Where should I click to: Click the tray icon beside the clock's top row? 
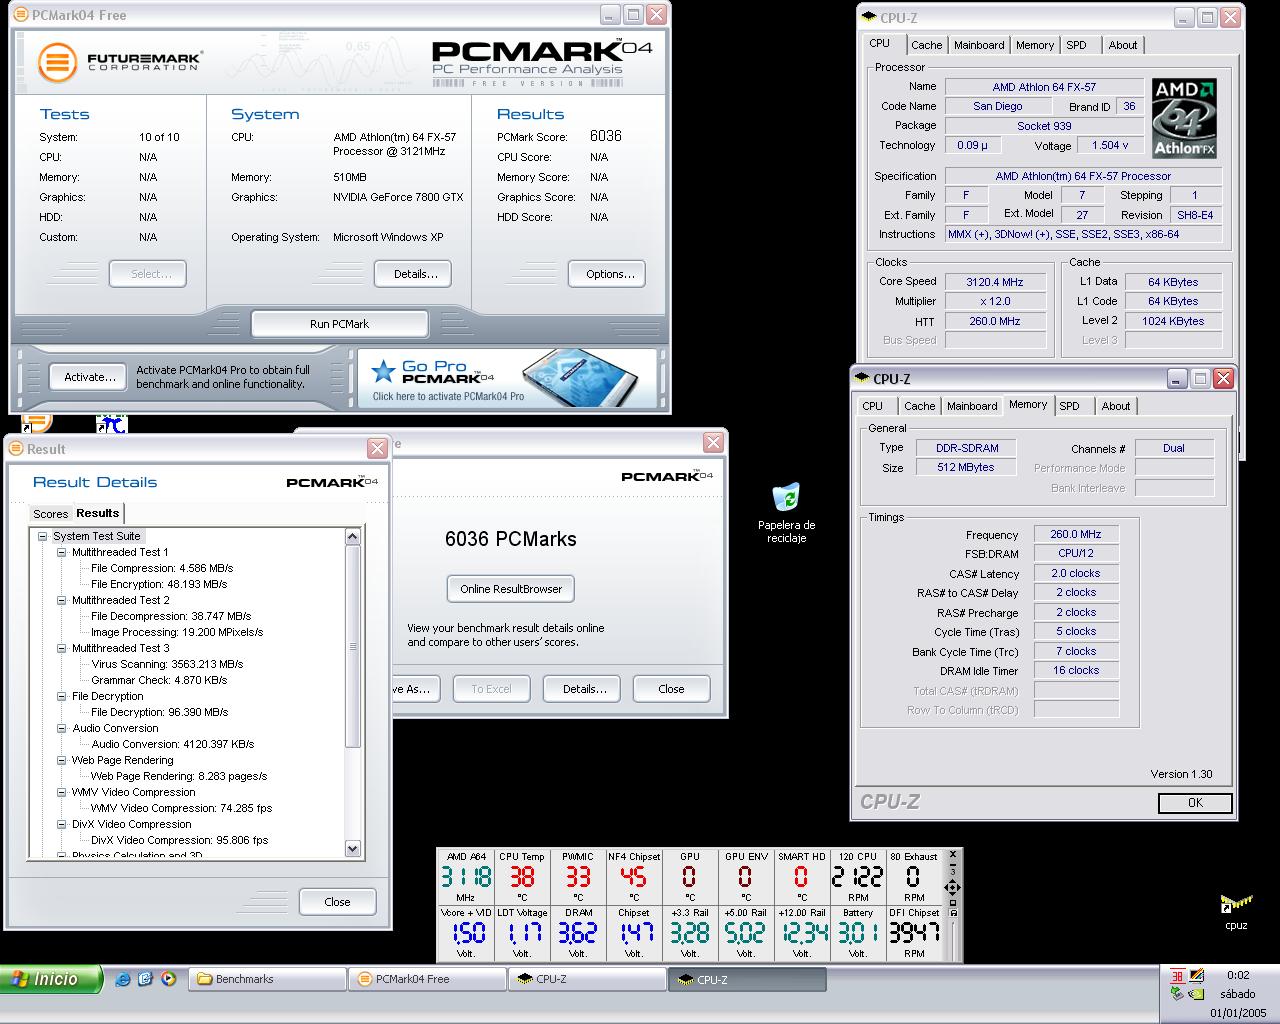click(1195, 976)
